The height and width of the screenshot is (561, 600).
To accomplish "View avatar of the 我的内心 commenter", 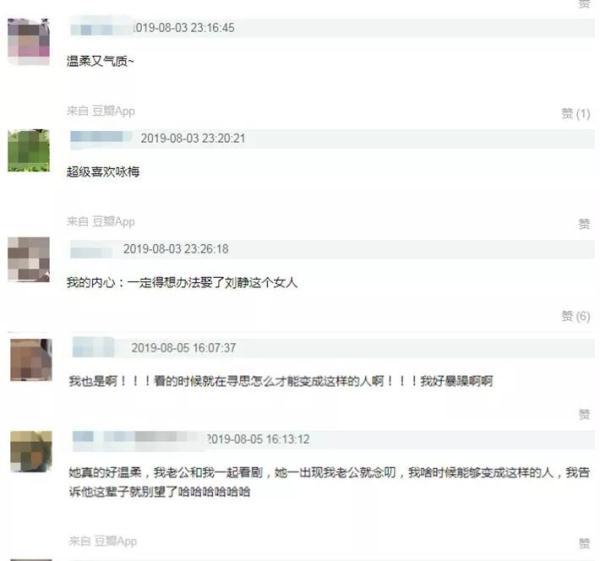I will tap(29, 259).
